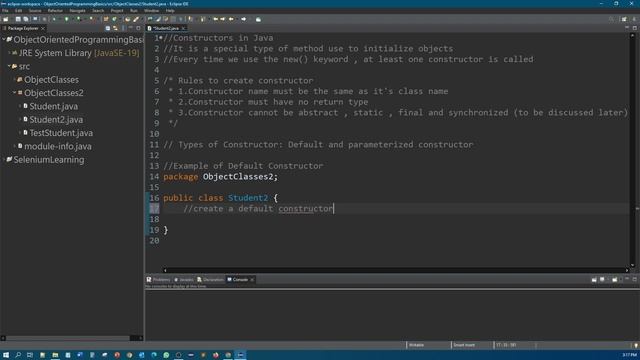
Task: Expand Student.java in the tree
Action: (20, 106)
